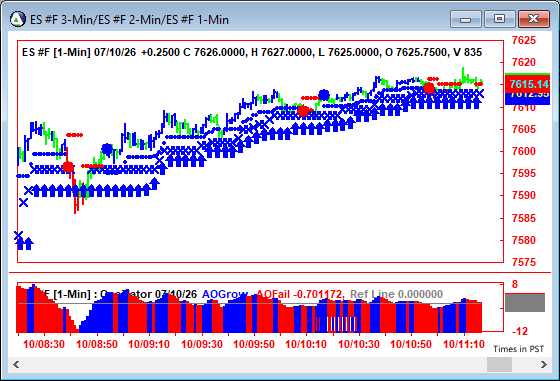The height and width of the screenshot is (381, 560).
Task: Click the 7585 price axis label
Action: [x=524, y=218]
